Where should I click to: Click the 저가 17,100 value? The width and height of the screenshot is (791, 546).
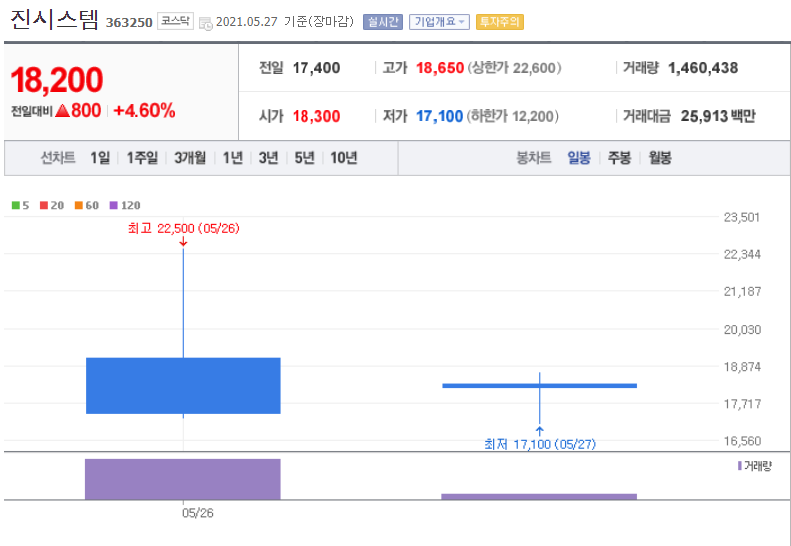click(x=439, y=116)
